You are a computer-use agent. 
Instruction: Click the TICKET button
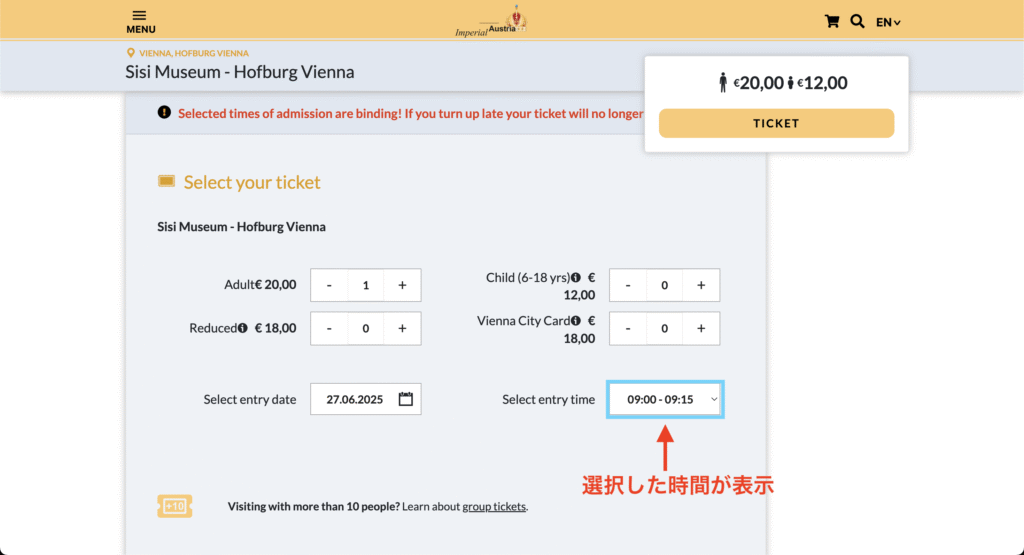[776, 123]
